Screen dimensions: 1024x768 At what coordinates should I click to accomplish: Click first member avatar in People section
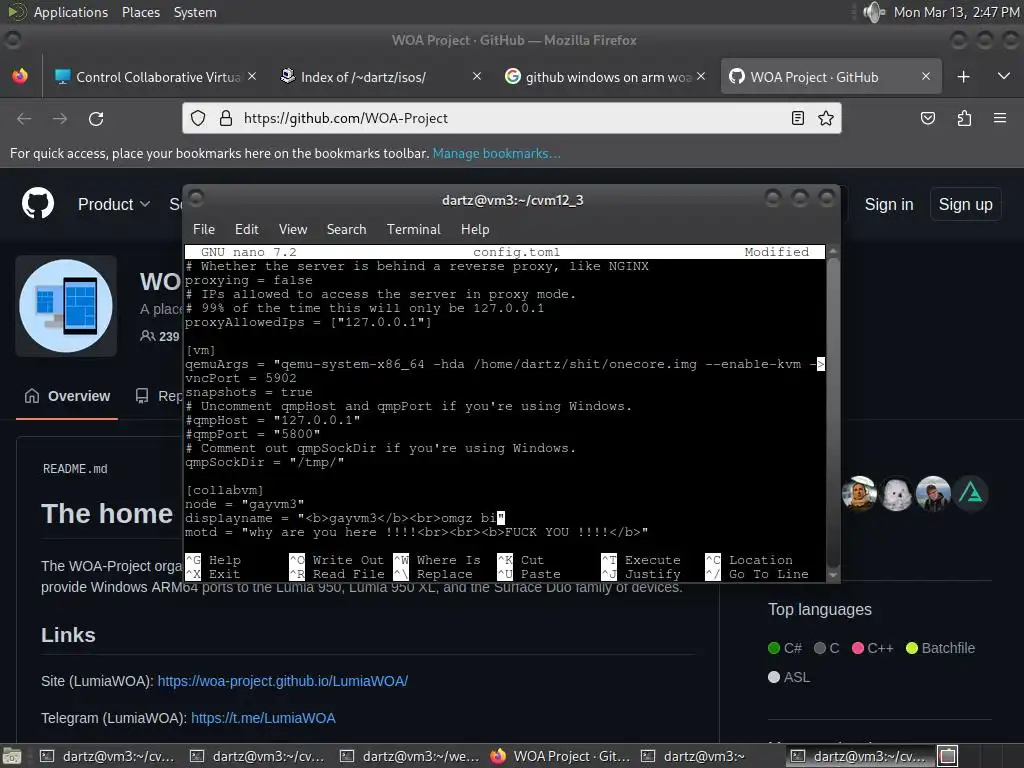pyautogui.click(x=859, y=494)
